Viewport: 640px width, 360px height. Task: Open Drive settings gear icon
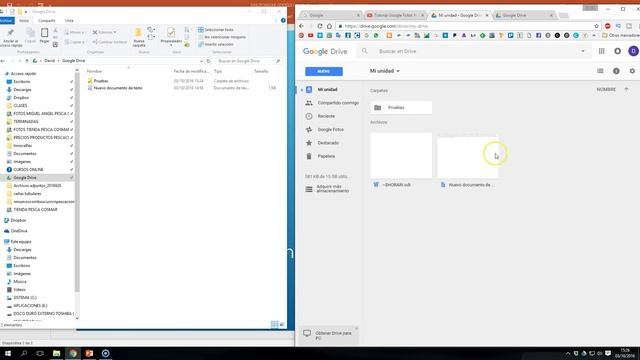[632, 71]
